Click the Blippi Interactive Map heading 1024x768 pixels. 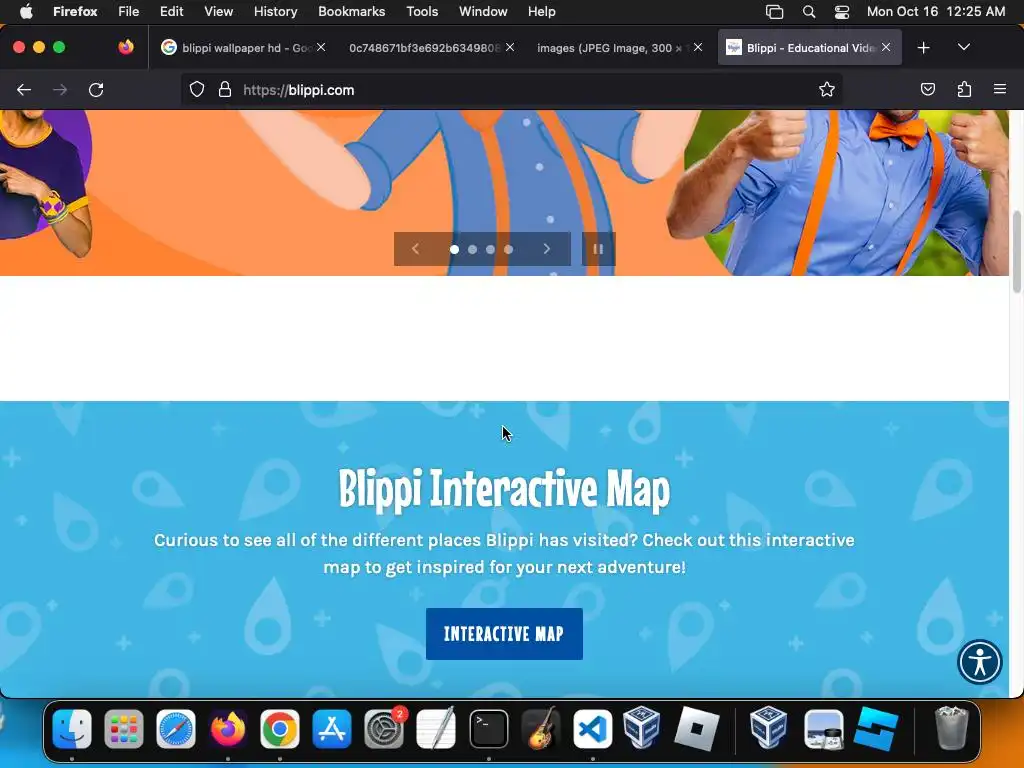tap(504, 488)
